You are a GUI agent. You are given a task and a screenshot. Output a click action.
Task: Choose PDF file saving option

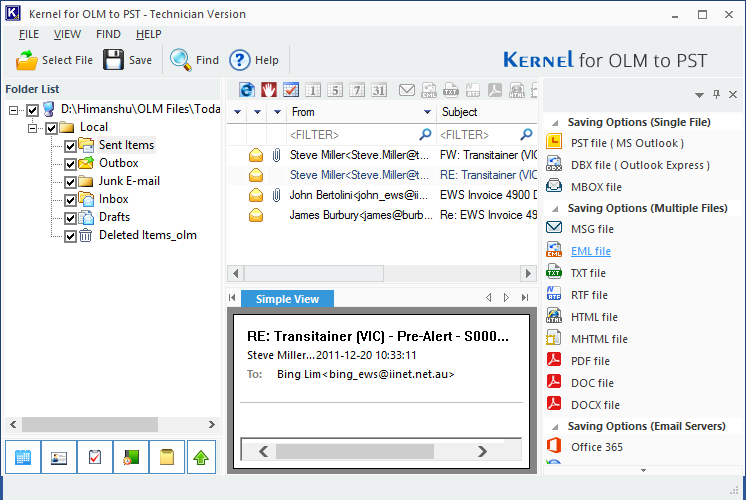(590, 361)
